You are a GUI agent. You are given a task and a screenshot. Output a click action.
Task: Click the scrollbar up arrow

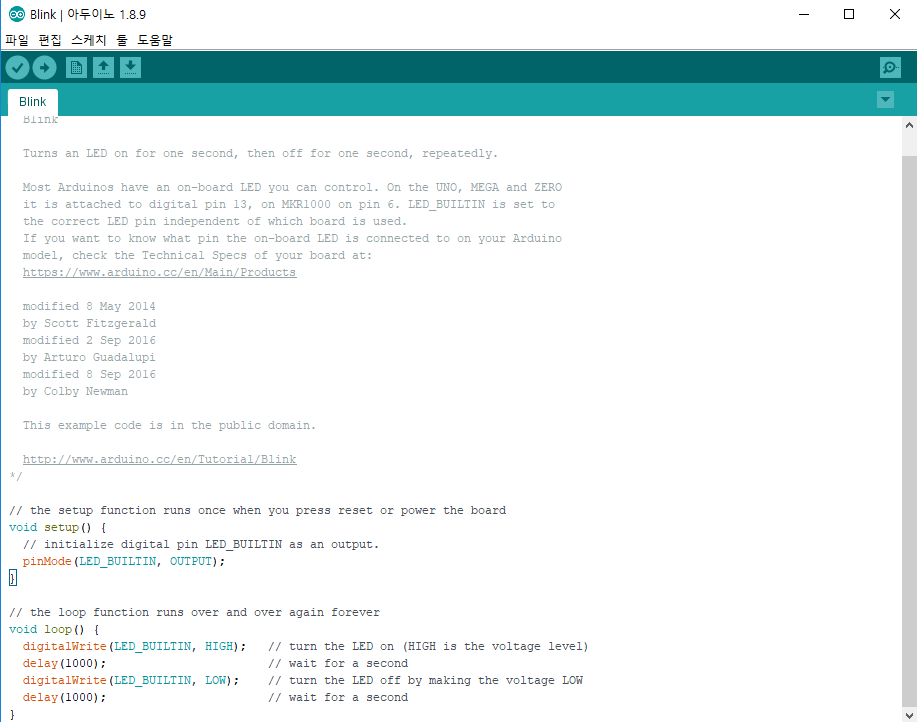pos(909,125)
